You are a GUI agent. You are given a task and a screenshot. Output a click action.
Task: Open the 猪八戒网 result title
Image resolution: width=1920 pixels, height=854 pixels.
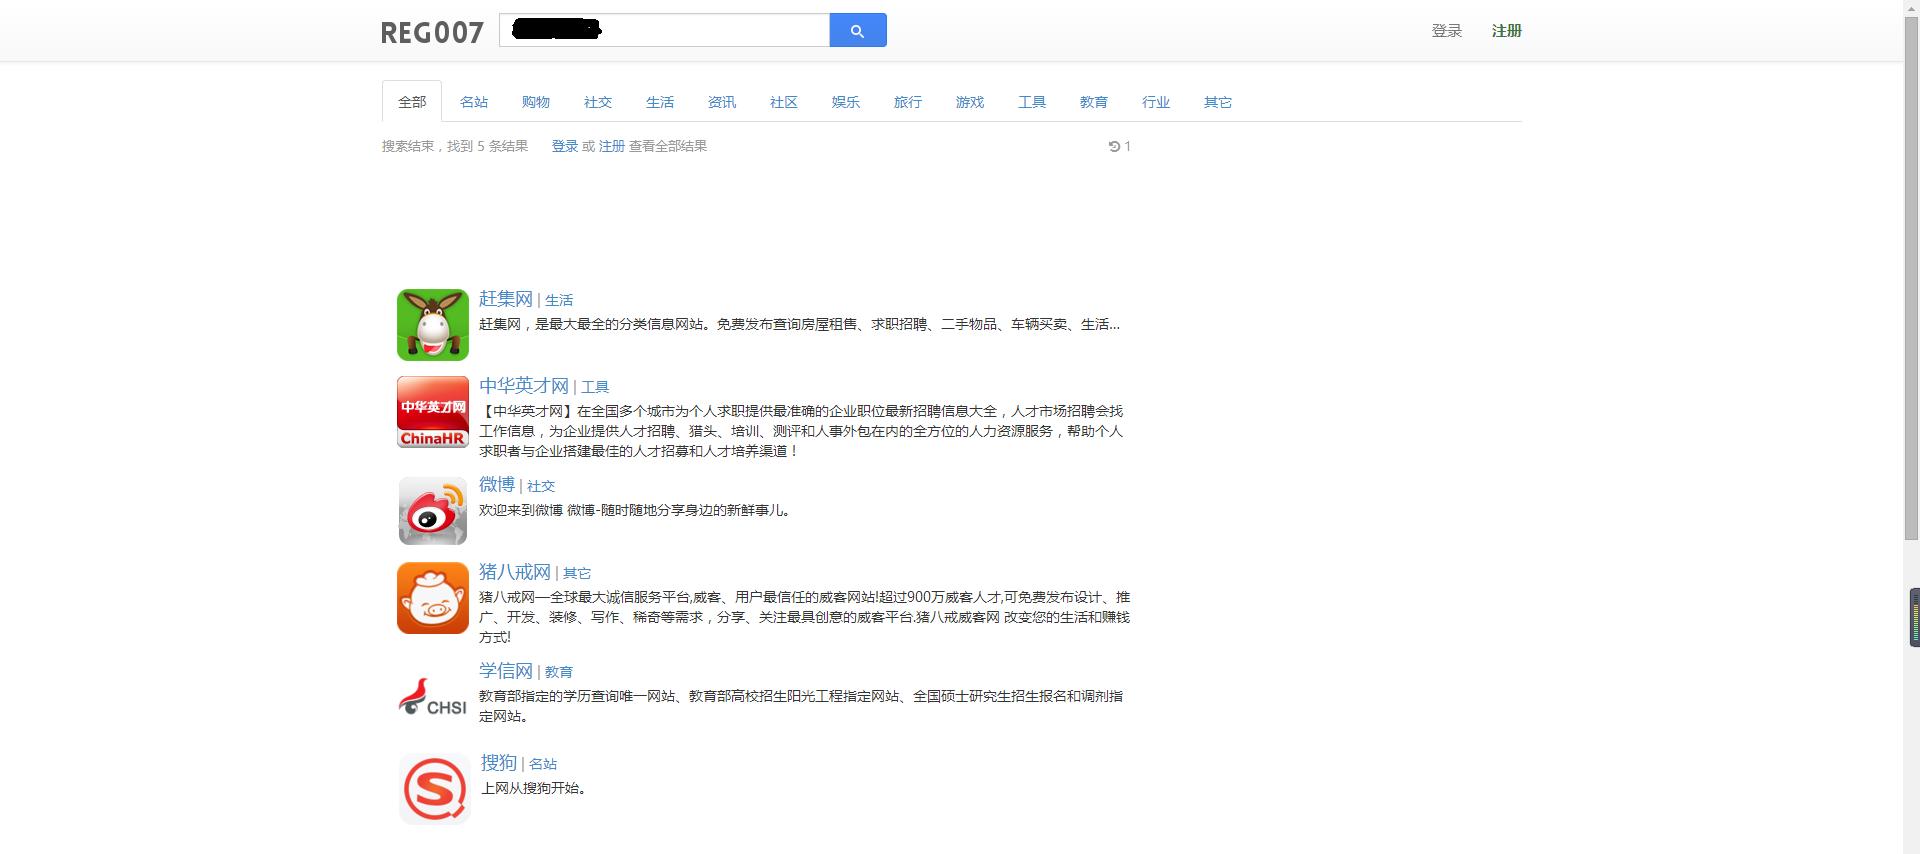click(515, 572)
